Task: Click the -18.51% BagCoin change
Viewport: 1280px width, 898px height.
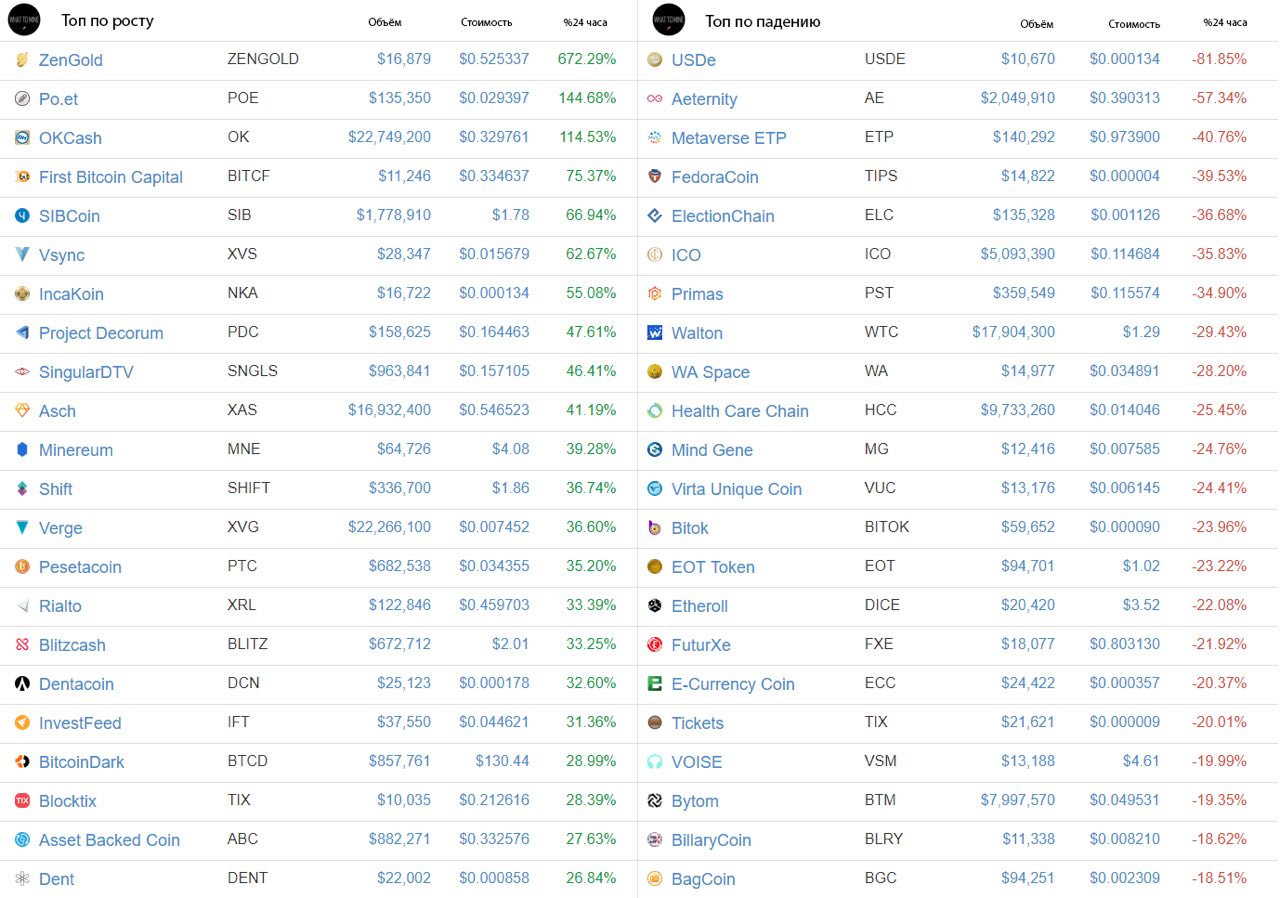Action: click(1219, 878)
